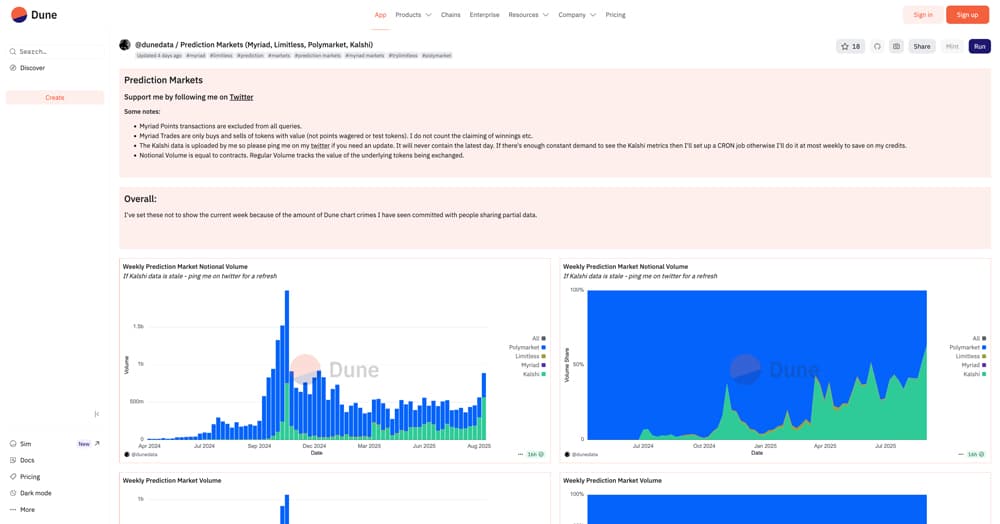
Task: Open Sim via its external link arrow
Action: pos(97,444)
